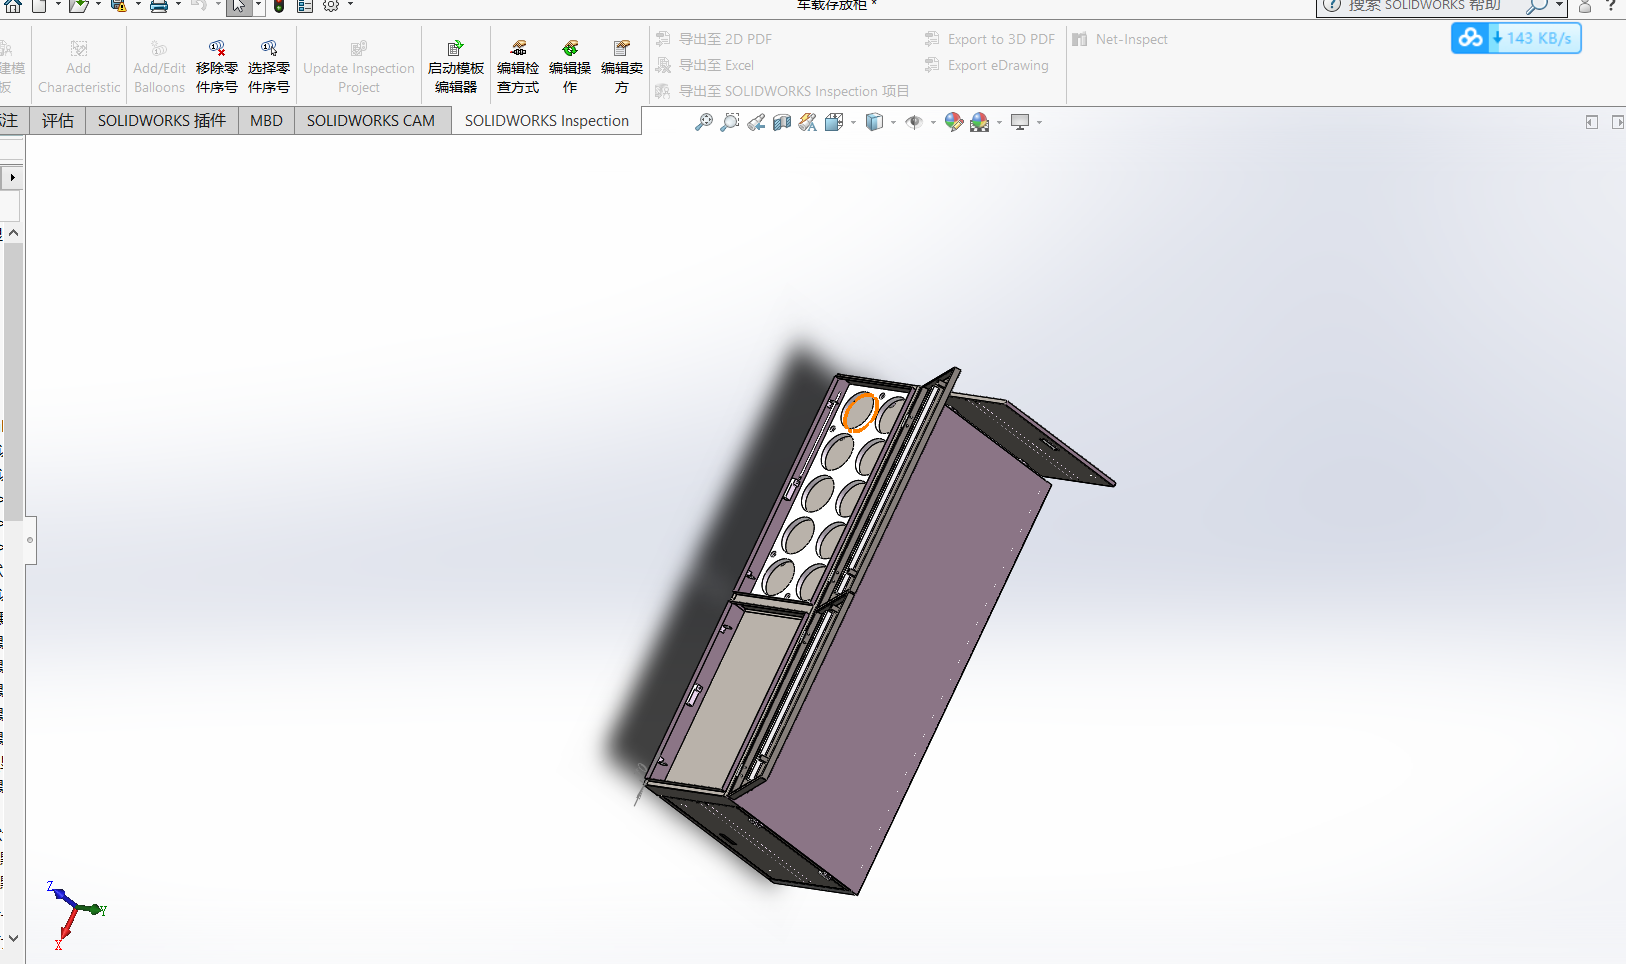
Task: Click View Orientation cube icon
Action: [x=834, y=122]
